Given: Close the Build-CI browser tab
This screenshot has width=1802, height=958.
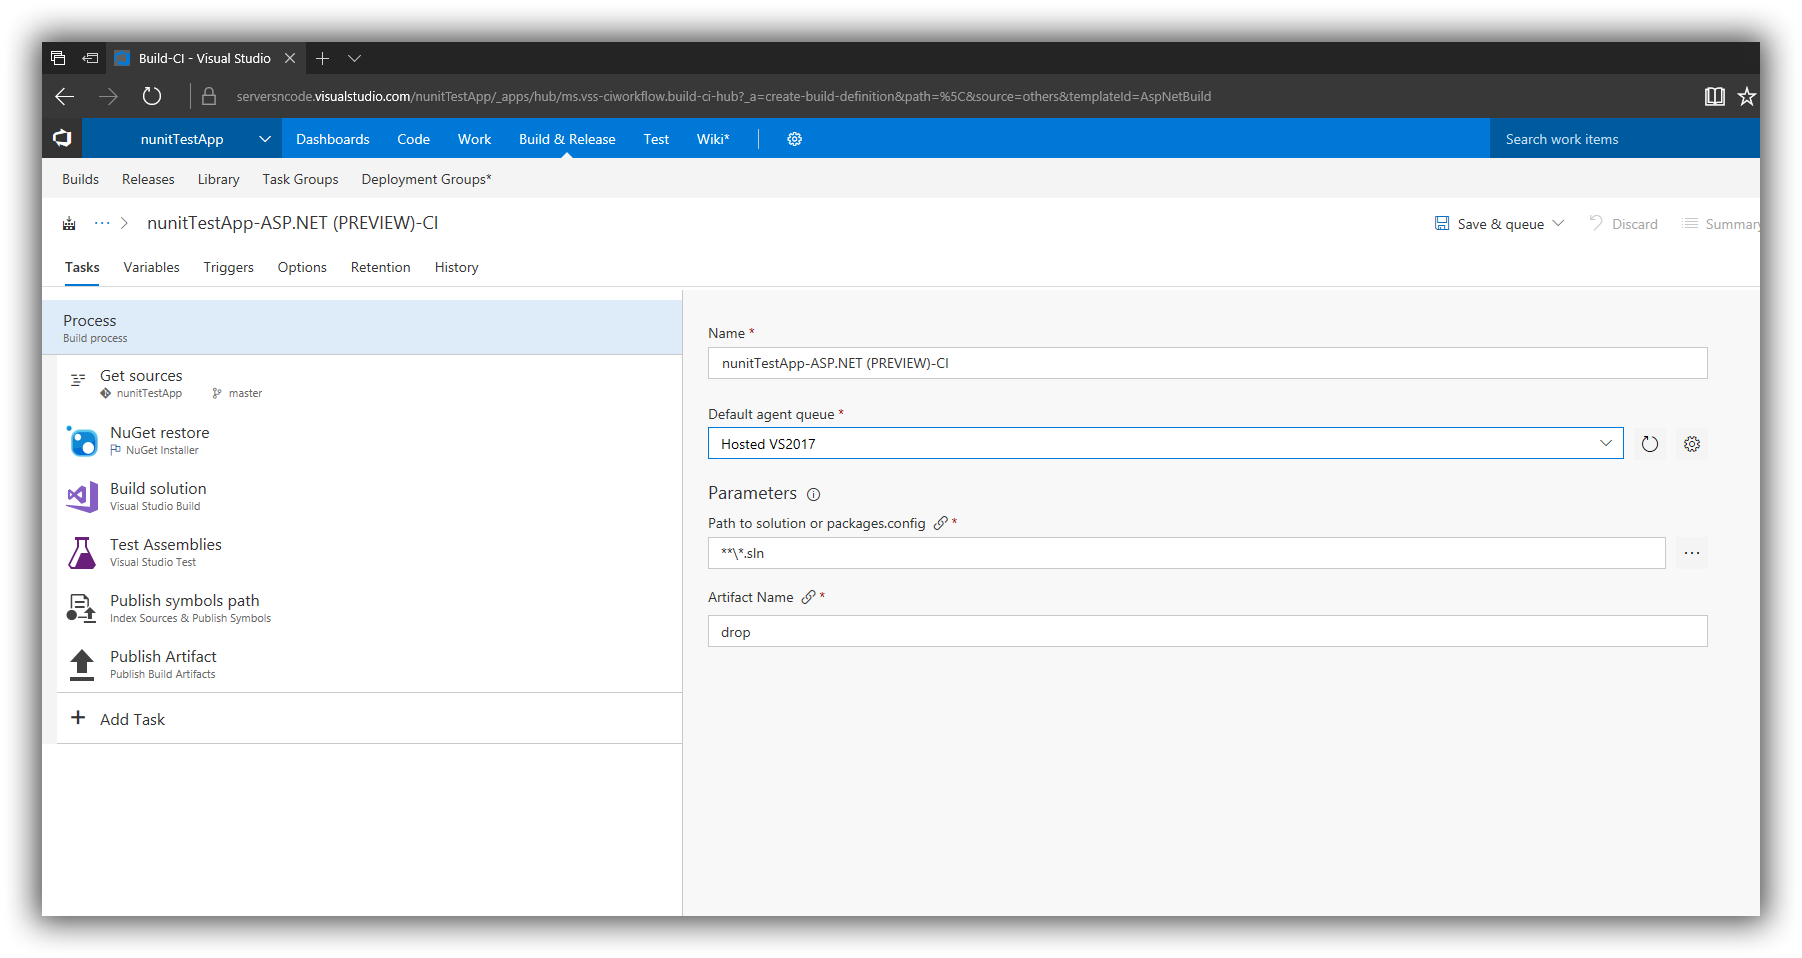Looking at the screenshot, I should coord(290,58).
